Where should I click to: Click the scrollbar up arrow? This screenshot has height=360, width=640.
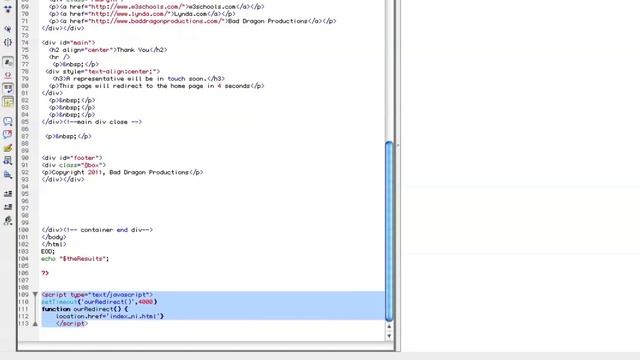click(389, 327)
